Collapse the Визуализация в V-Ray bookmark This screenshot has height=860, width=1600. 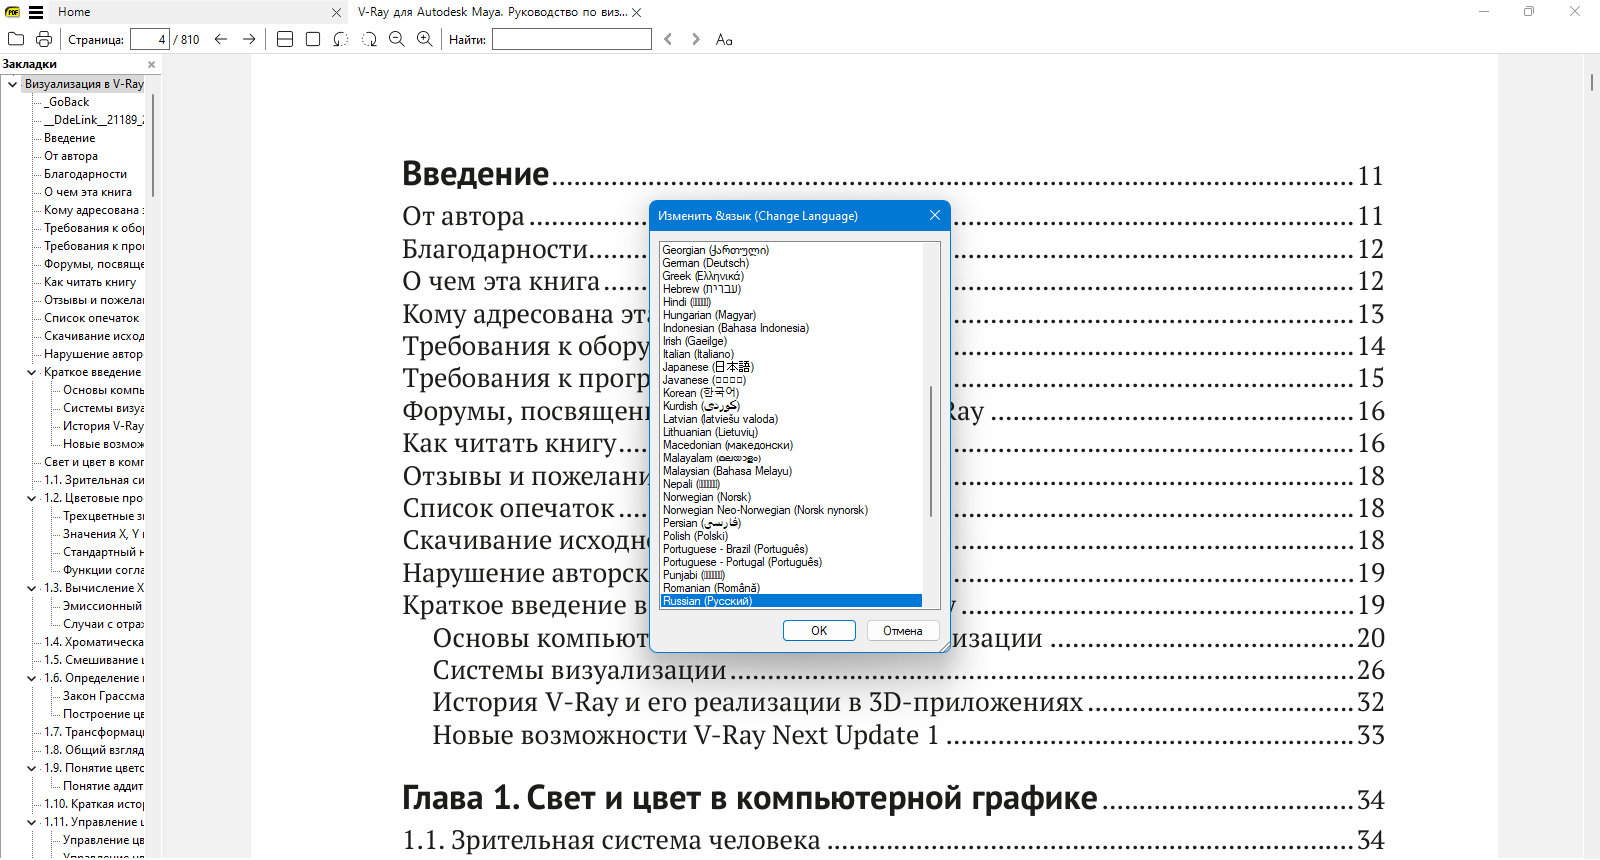[12, 84]
